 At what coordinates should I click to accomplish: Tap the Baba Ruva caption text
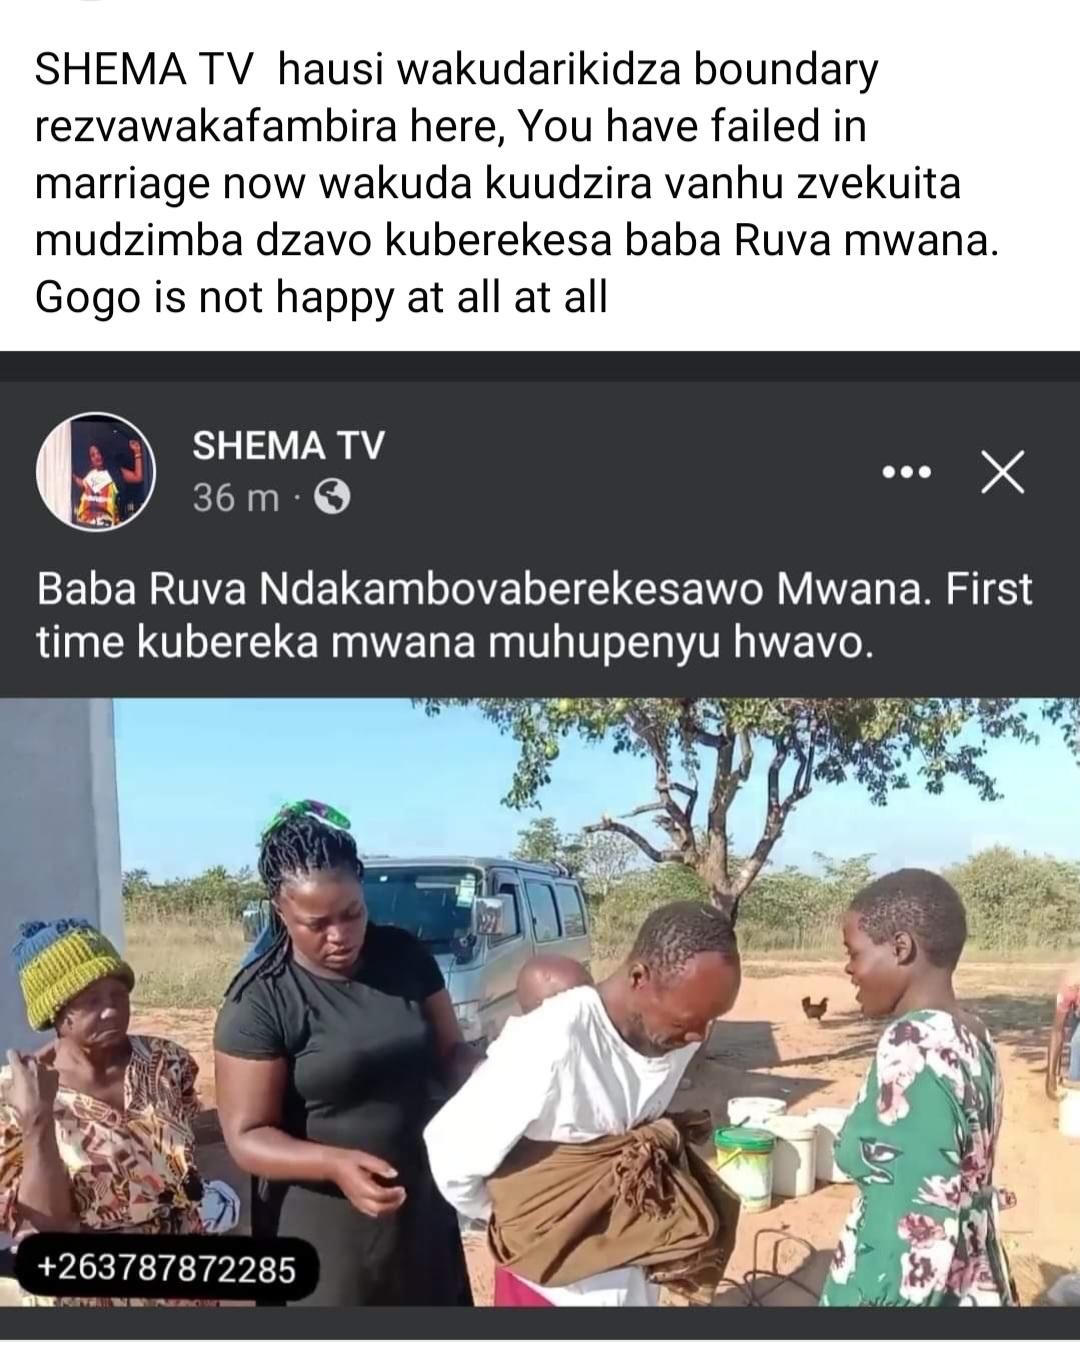coord(534,616)
